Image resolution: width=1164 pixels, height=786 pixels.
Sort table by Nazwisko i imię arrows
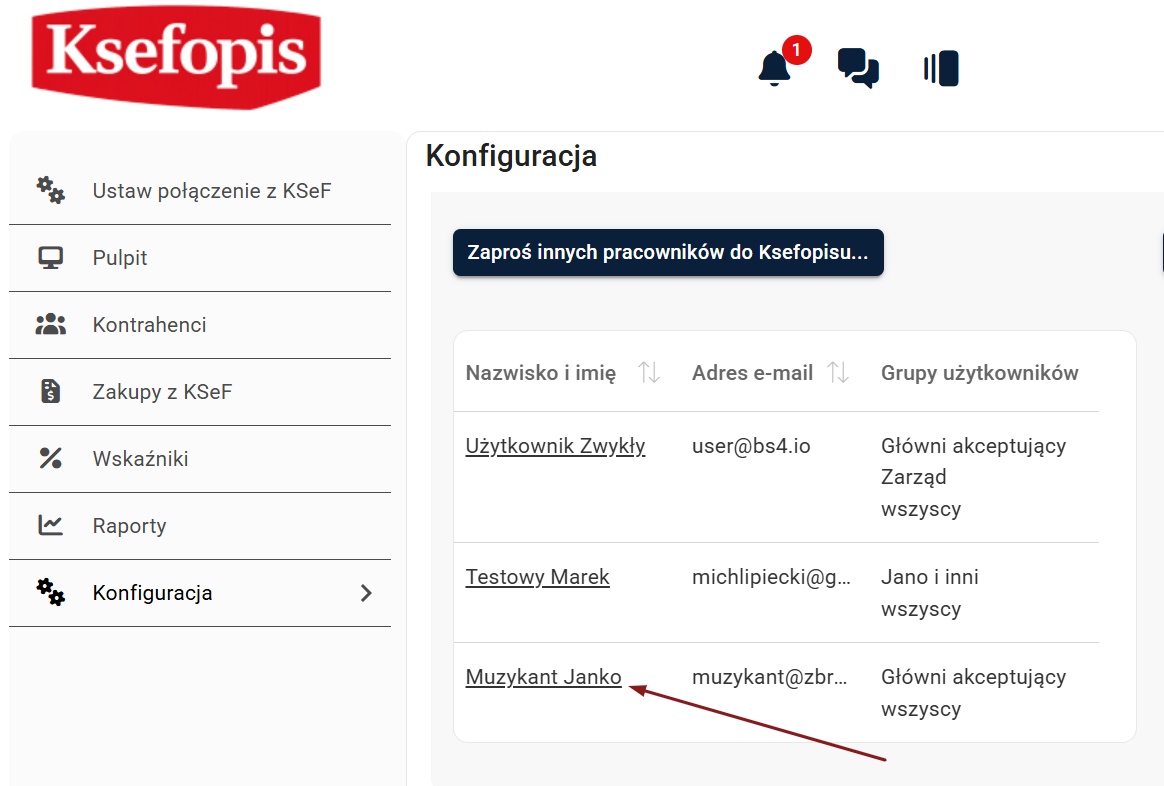point(650,373)
